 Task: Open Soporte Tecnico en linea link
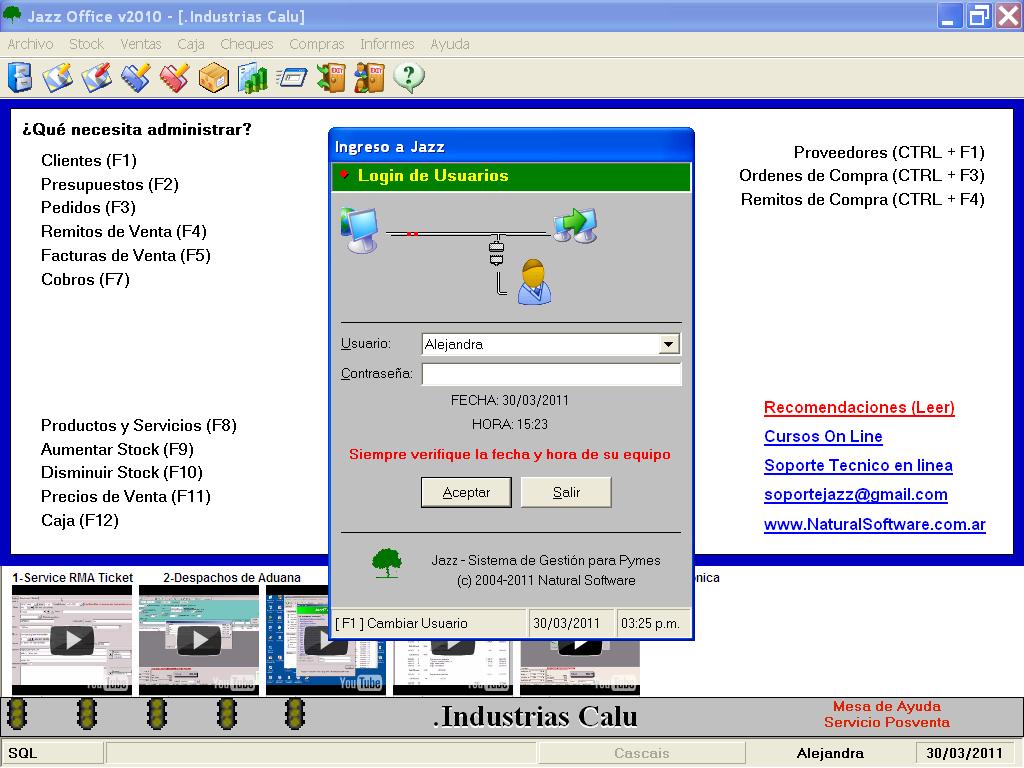(x=858, y=466)
